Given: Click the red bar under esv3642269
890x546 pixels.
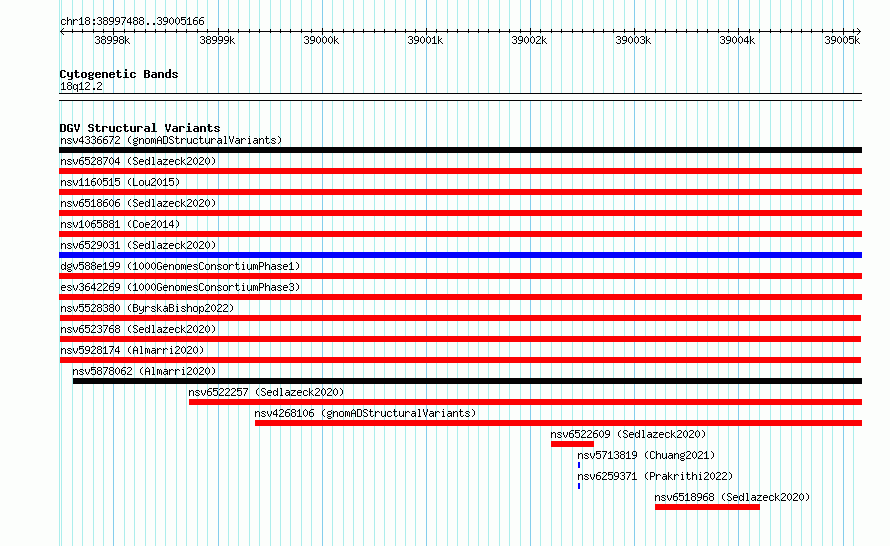Looking at the screenshot, I should point(460,297).
